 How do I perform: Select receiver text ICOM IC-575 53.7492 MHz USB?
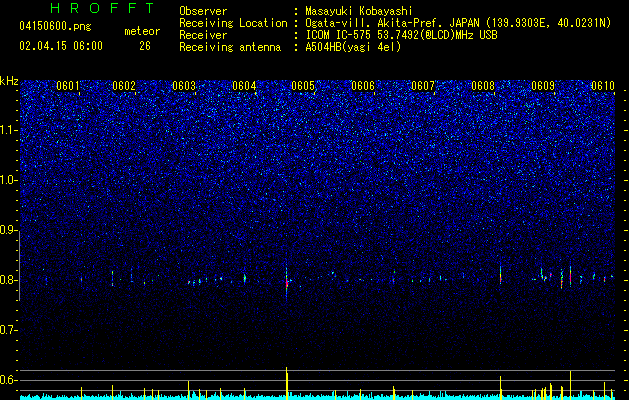click(x=401, y=35)
